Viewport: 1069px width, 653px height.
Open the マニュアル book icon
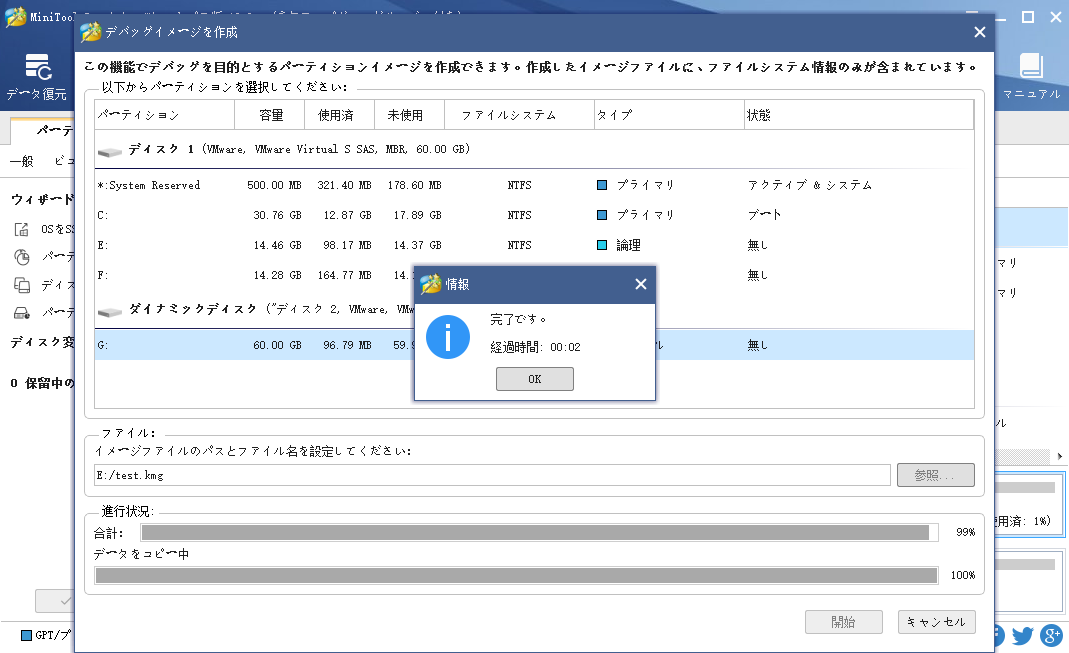1031,76
